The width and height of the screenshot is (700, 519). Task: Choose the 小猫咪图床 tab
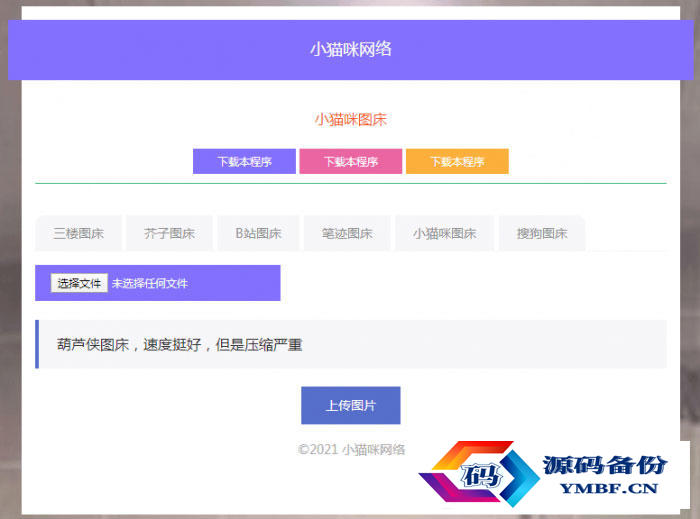point(445,233)
